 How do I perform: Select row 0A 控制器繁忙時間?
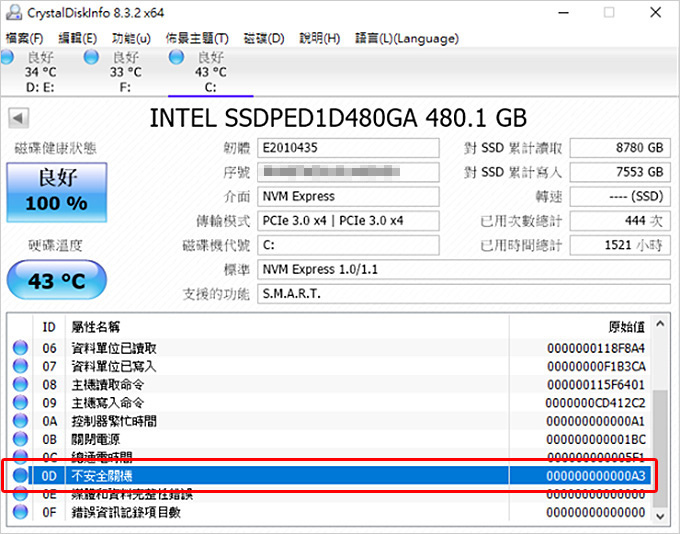point(330,421)
